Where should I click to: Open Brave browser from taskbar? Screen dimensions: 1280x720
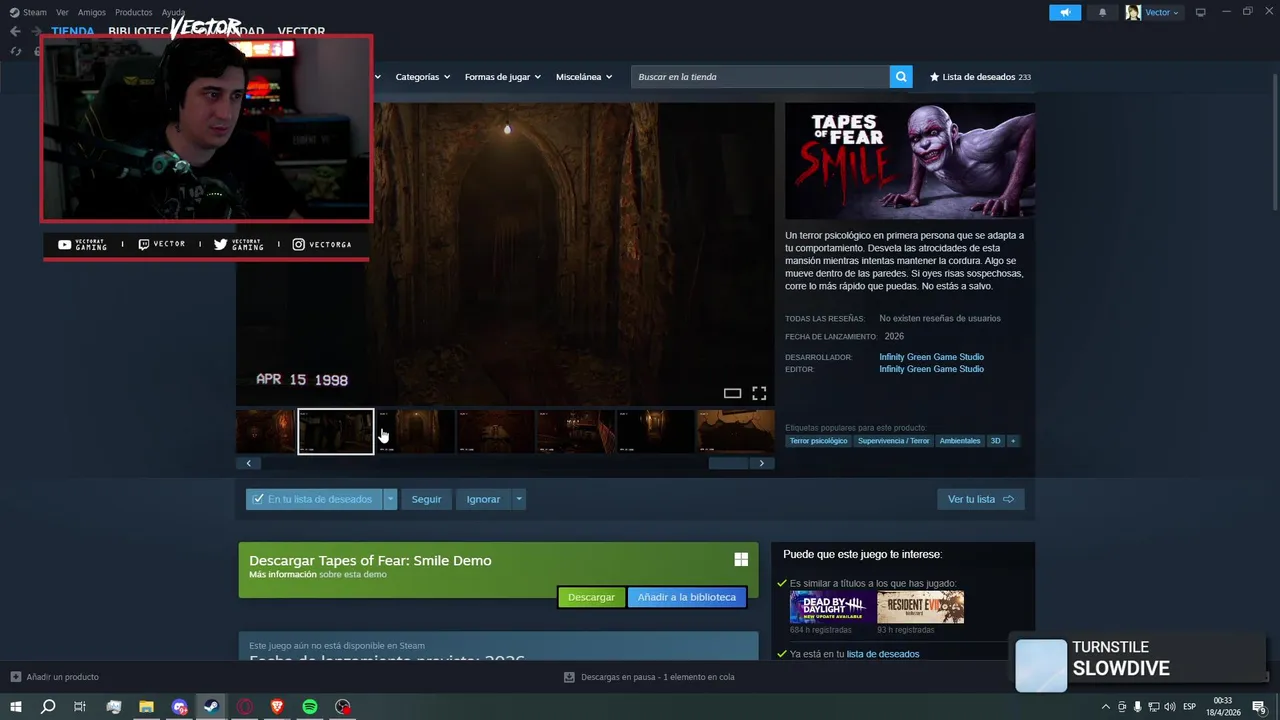coord(277,707)
